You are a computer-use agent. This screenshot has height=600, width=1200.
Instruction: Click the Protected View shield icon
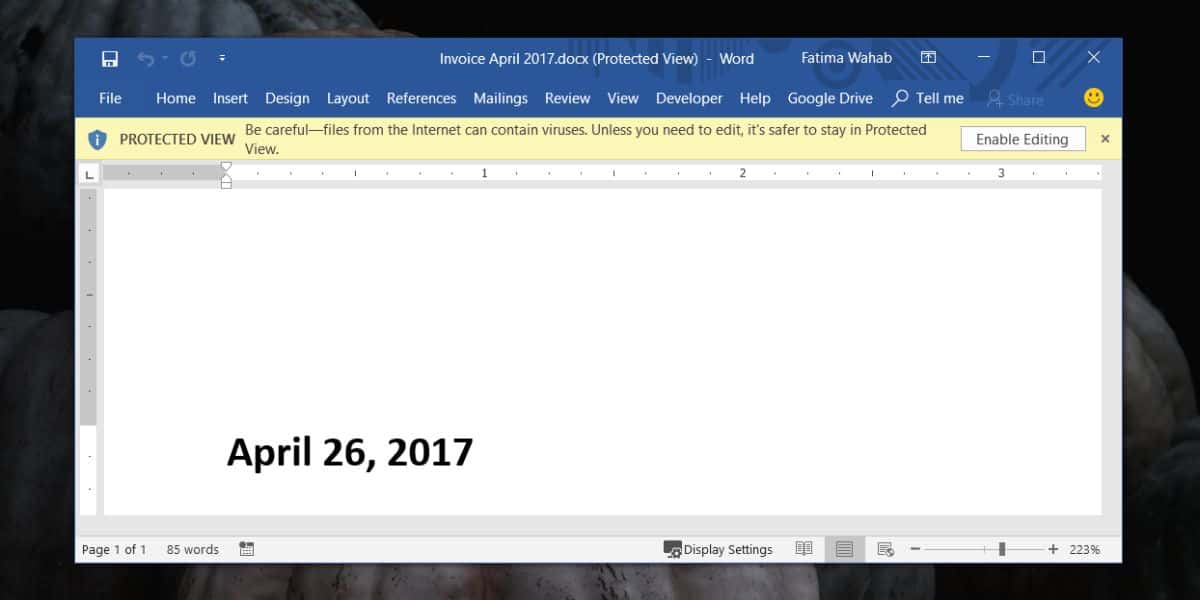97,139
